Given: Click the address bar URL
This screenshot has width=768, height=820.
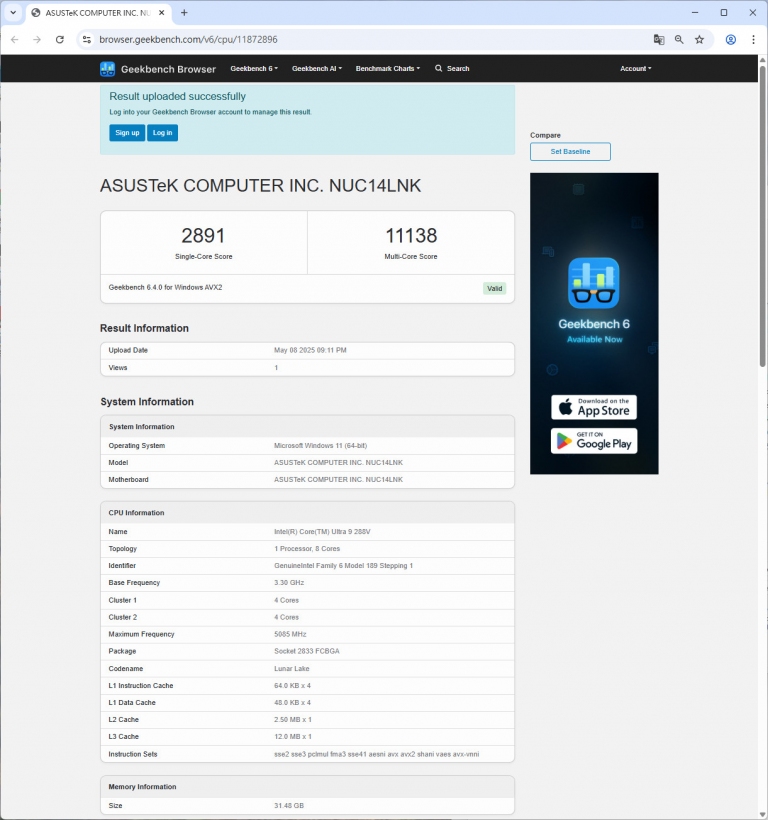Looking at the screenshot, I should tap(188, 40).
